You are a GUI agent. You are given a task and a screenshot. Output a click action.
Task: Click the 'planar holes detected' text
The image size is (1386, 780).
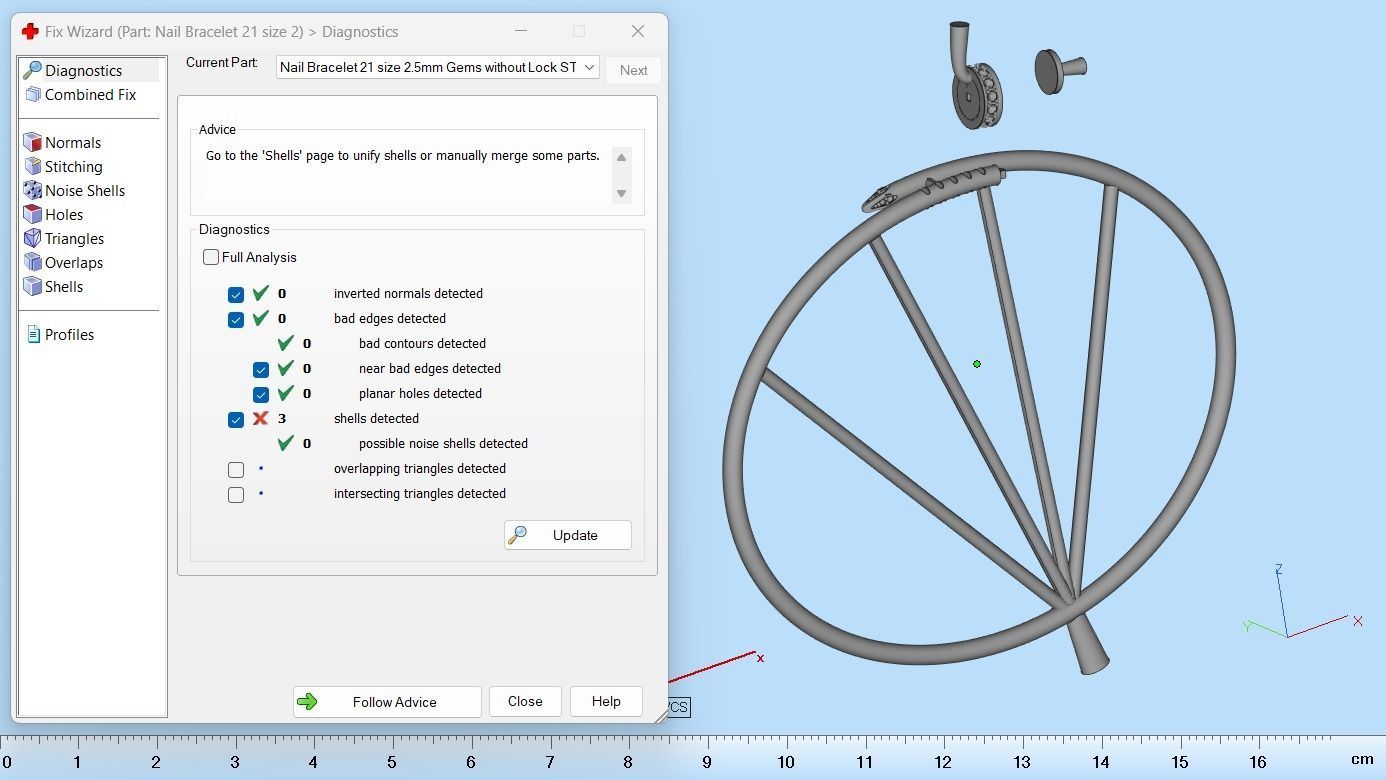point(420,393)
